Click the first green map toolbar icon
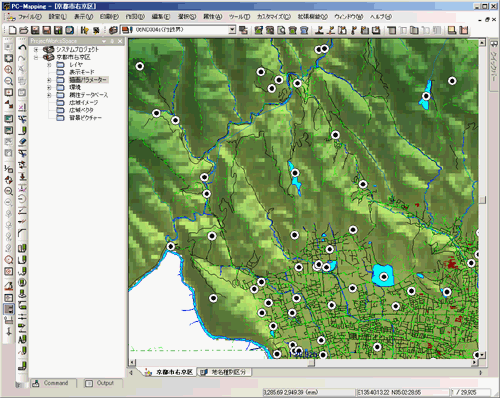 (258, 30)
